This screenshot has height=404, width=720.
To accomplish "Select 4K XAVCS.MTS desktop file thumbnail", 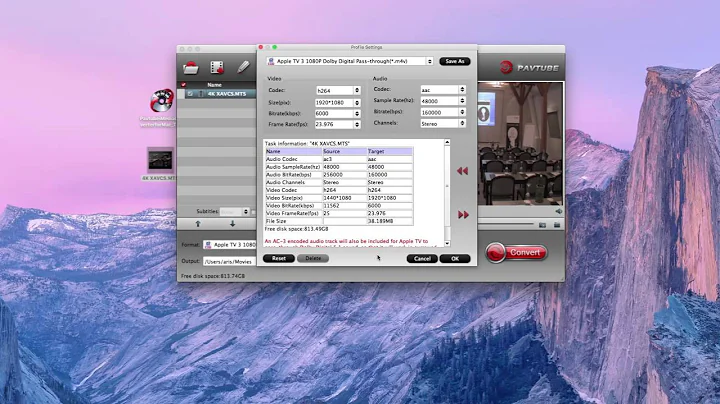I will pyautogui.click(x=160, y=160).
